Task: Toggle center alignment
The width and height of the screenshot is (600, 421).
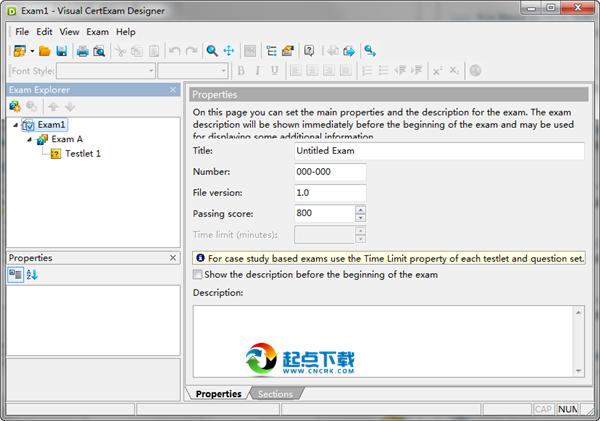Action: click(312, 70)
